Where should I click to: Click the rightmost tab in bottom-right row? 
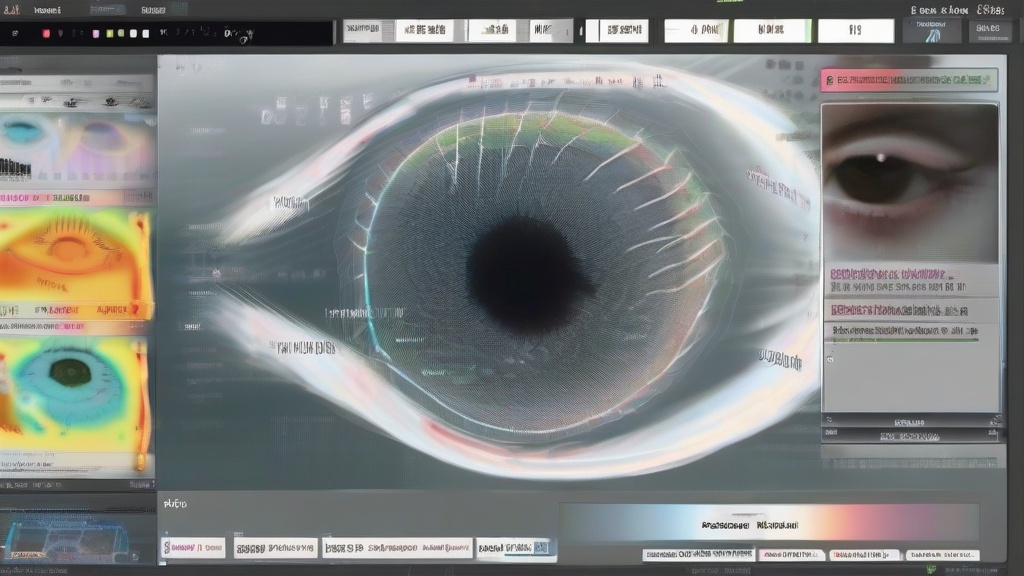click(942, 555)
